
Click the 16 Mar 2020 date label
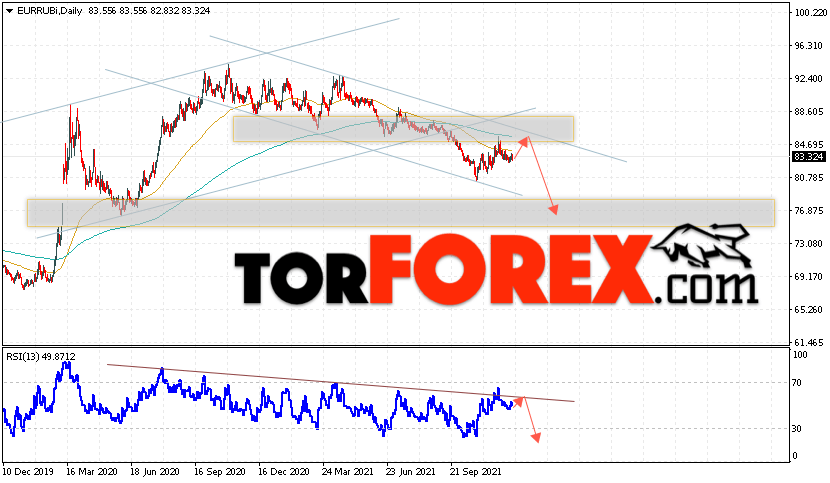(x=92, y=471)
